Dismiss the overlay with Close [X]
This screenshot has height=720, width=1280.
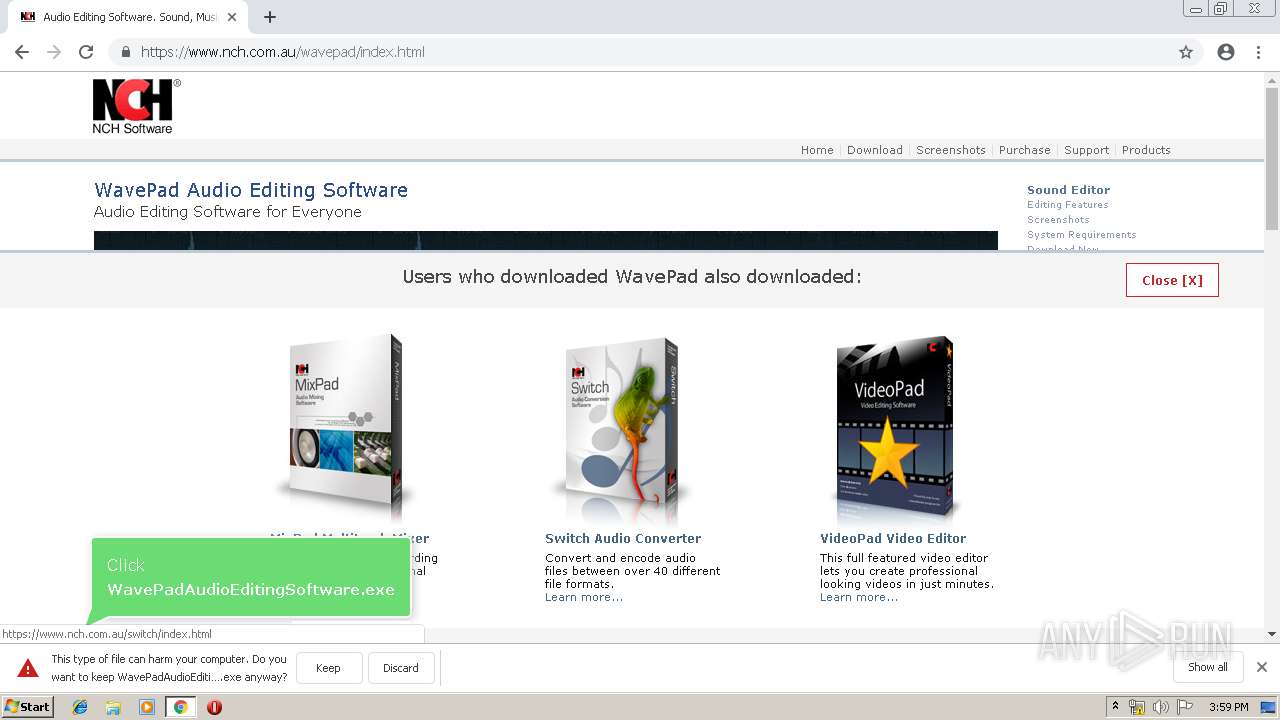tap(1172, 280)
